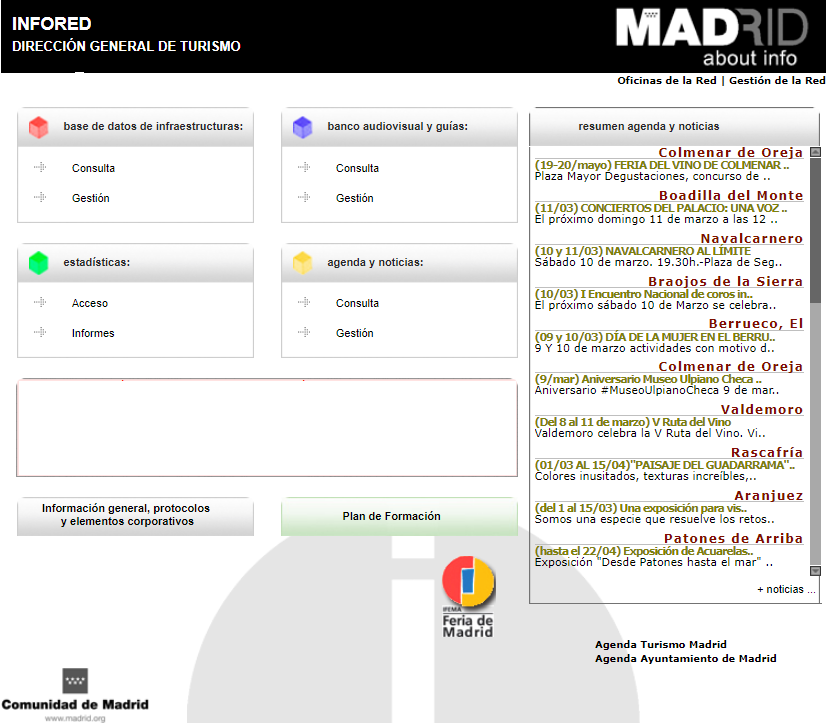Click bullet icon beside estadísticas Informes
Screen dimensions: 840x727
click(x=40, y=333)
